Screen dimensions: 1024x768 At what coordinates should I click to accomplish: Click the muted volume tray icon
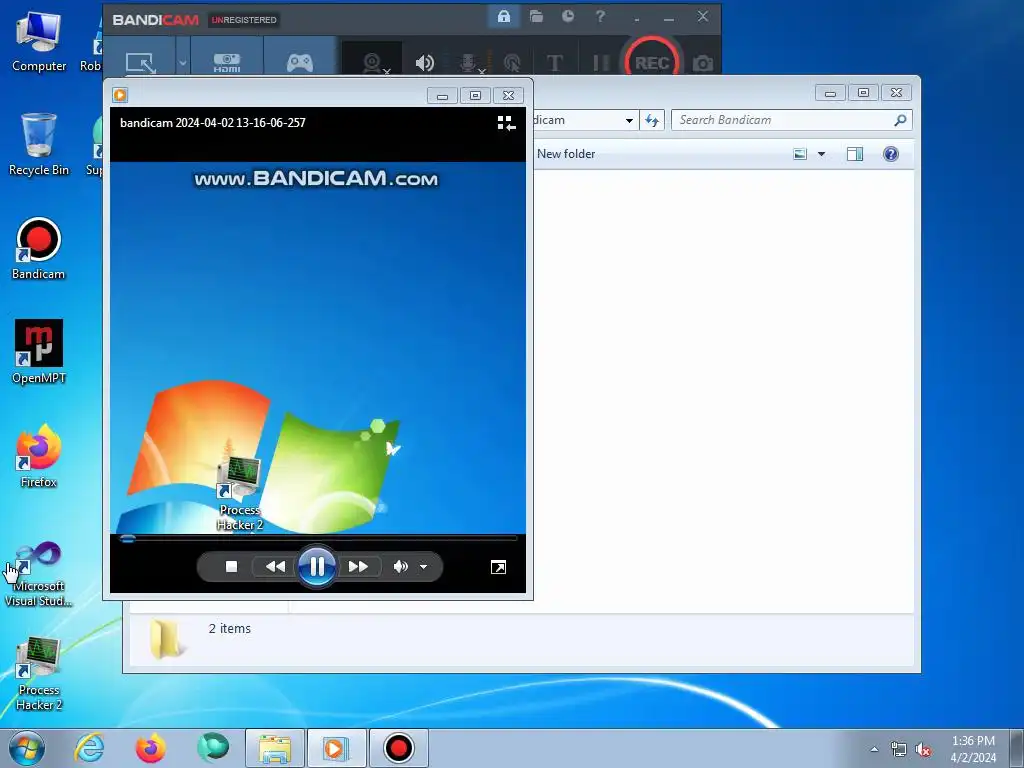[923, 749]
